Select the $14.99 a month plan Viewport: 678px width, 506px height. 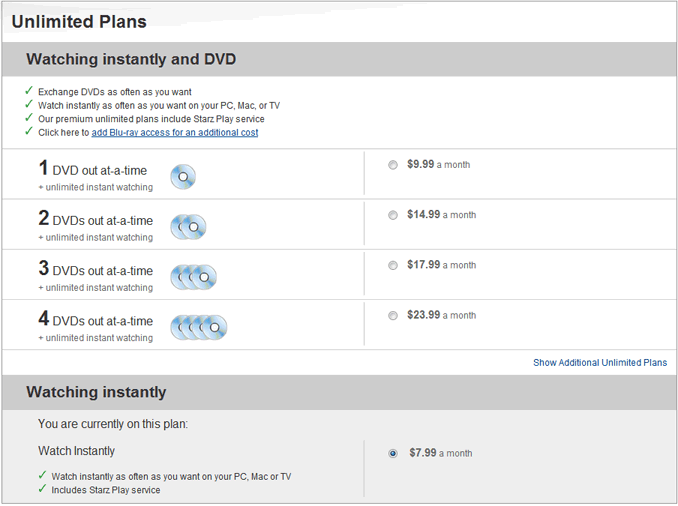coord(393,215)
